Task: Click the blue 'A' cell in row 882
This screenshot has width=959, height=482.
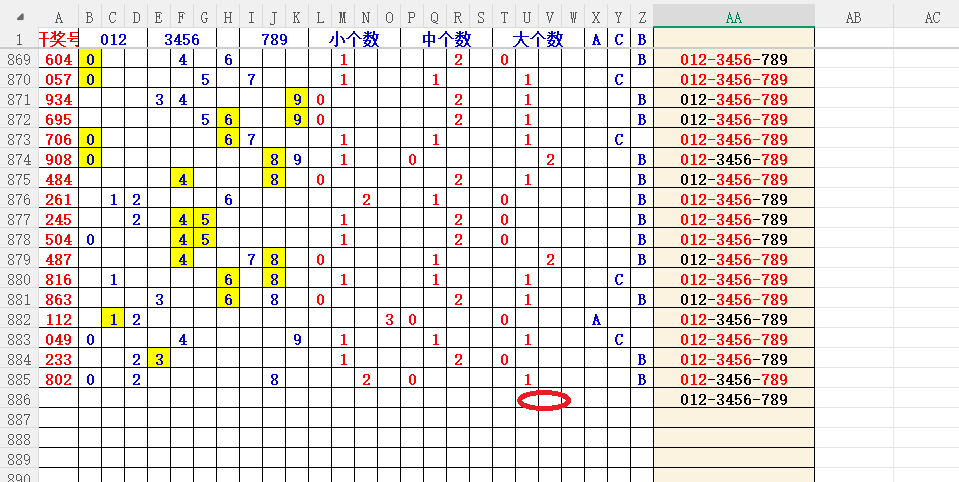Action: click(596, 319)
